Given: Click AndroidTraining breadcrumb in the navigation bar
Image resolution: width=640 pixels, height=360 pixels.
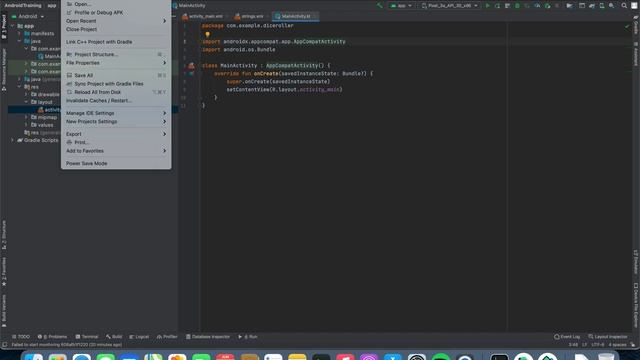Looking at the screenshot, I should pos(23,6).
